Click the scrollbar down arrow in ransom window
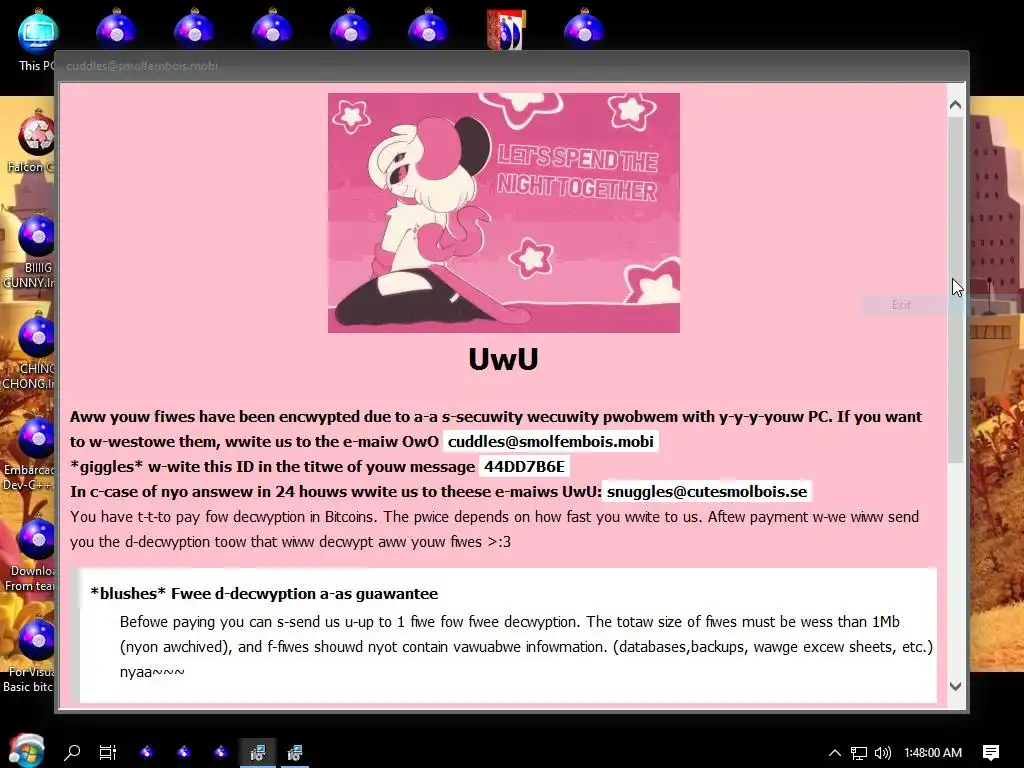Viewport: 1024px width, 768px height. (x=955, y=686)
